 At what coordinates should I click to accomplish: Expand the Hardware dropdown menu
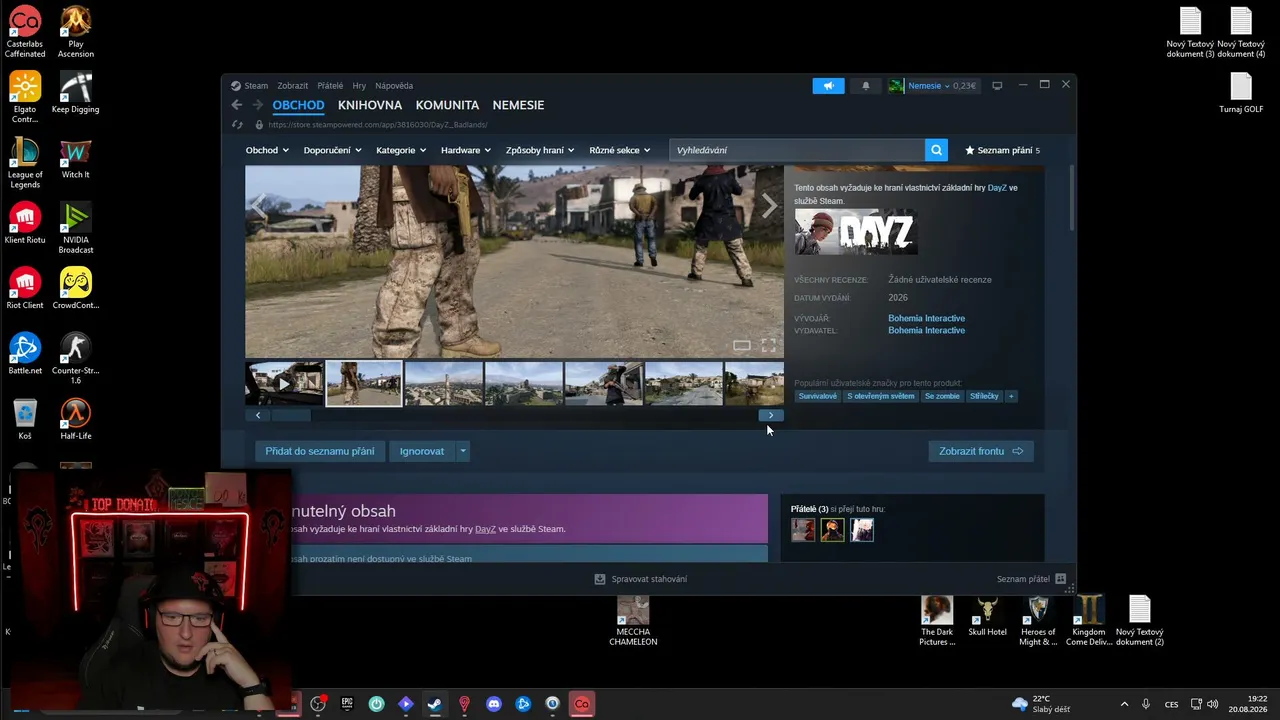click(x=466, y=150)
